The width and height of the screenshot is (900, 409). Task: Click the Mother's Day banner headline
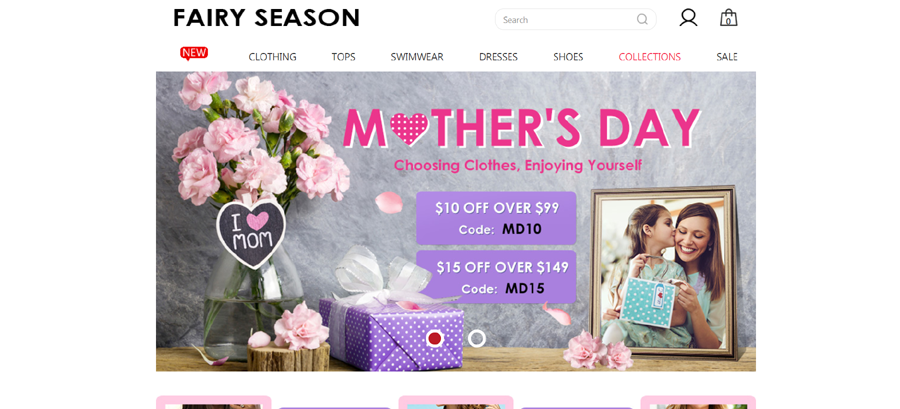(521, 127)
